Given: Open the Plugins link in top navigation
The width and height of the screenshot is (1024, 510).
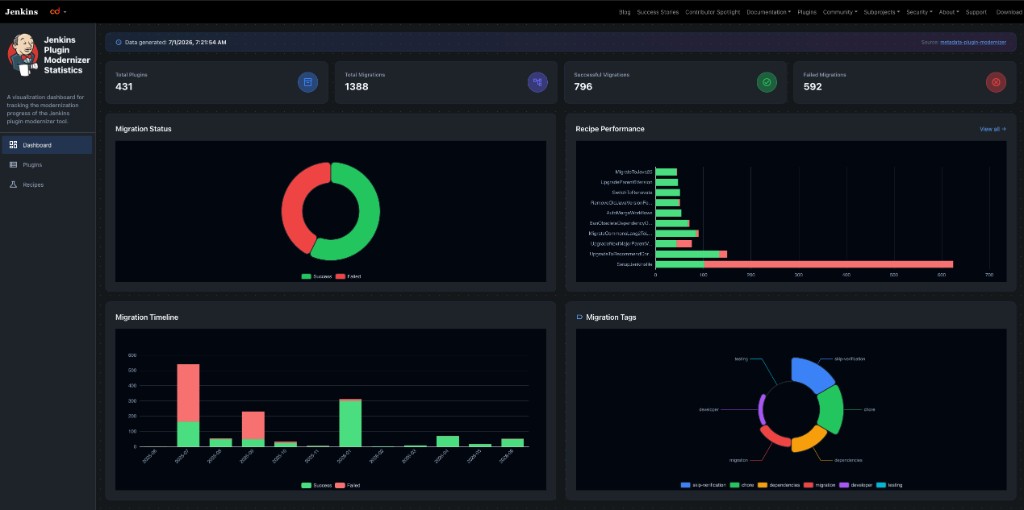Looking at the screenshot, I should (807, 12).
